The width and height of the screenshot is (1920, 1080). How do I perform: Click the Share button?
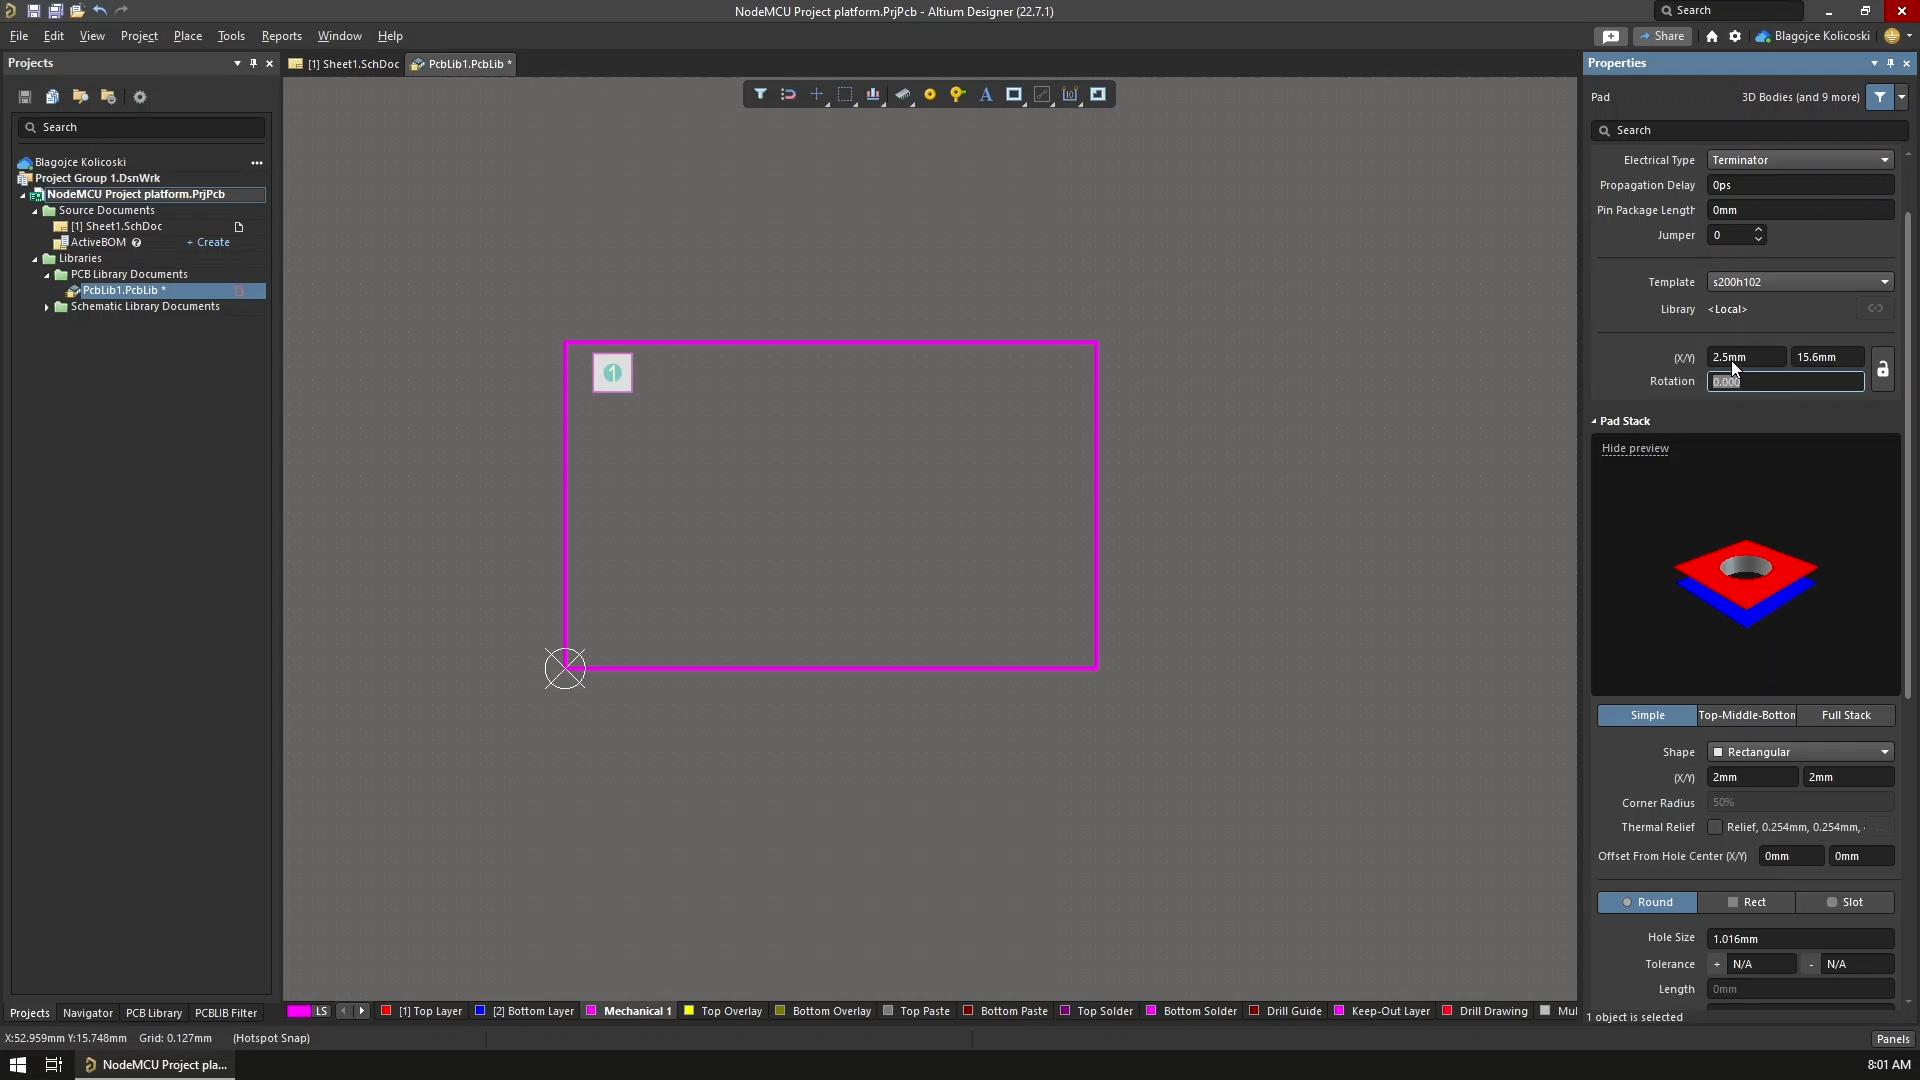[x=1662, y=36]
